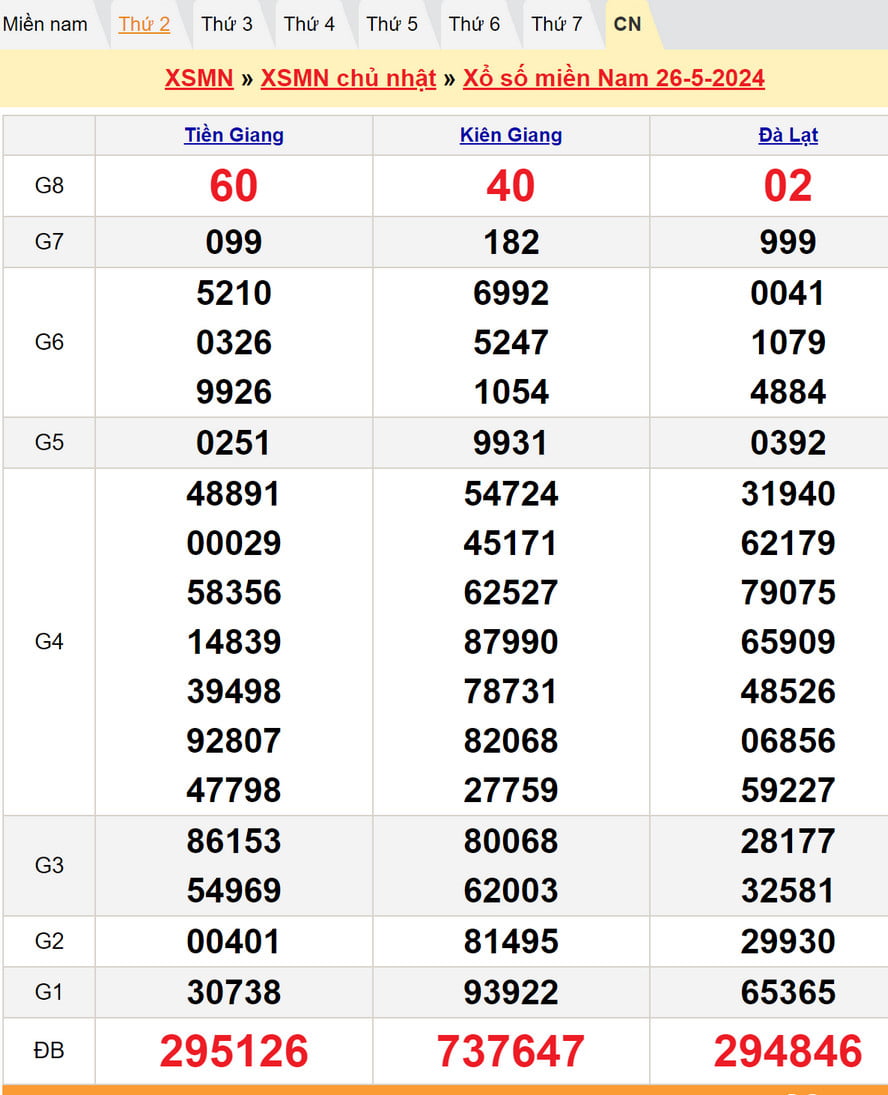Screen dimensions: 888x1095
Task: Select Tiền Giang special prize 295126
Action: point(234,1051)
